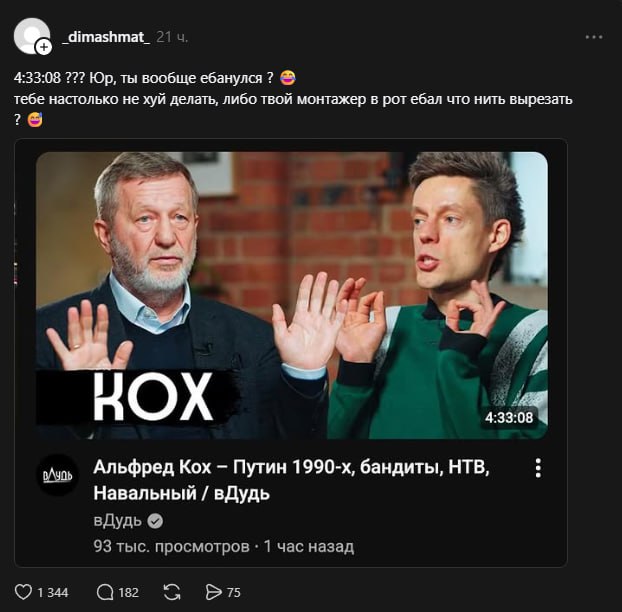Image resolution: width=622 pixels, height=612 pixels.
Task: Open the 'Альфред Кох – Путин 1990-х' video title
Action: coord(288,480)
